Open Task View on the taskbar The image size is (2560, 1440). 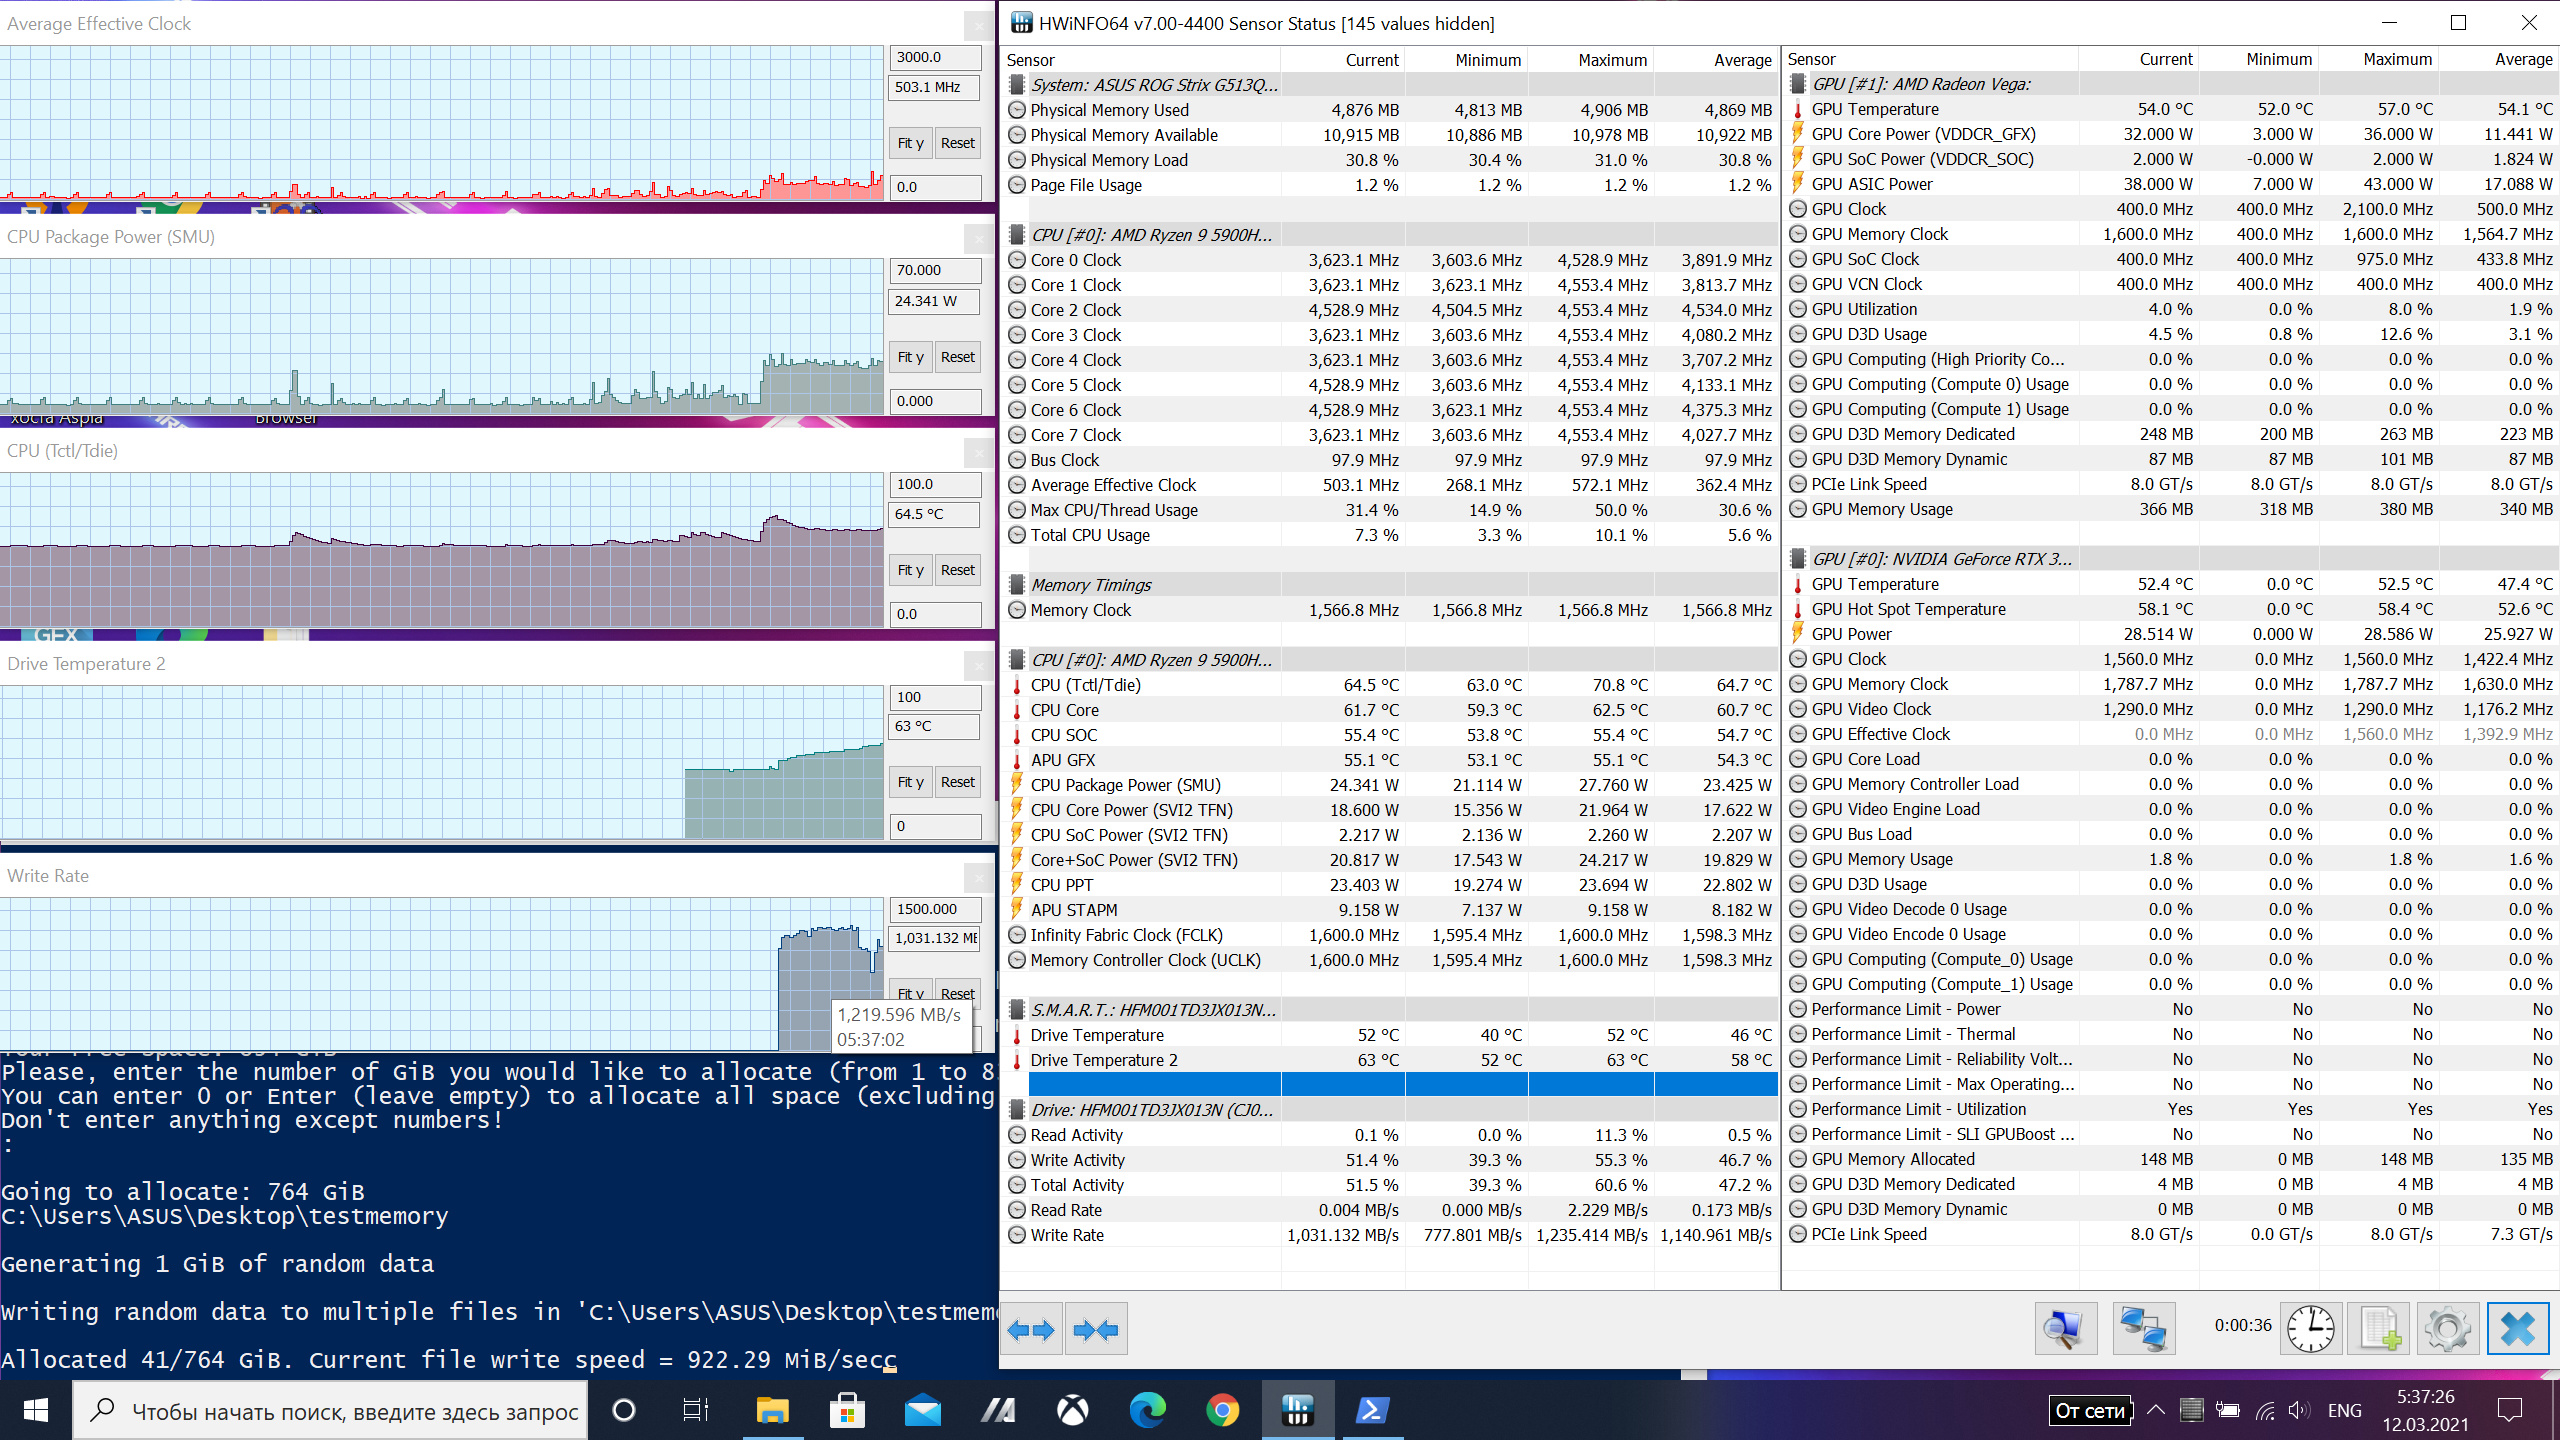click(696, 1410)
